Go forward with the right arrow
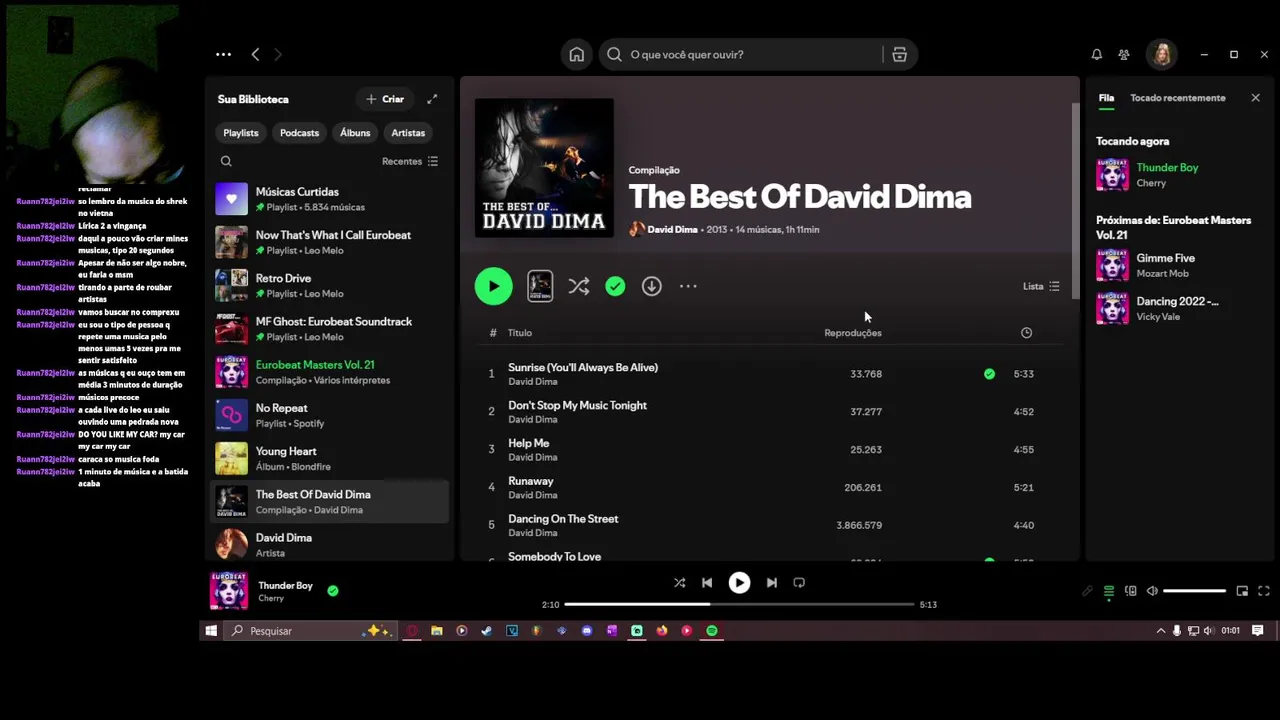 [x=278, y=55]
